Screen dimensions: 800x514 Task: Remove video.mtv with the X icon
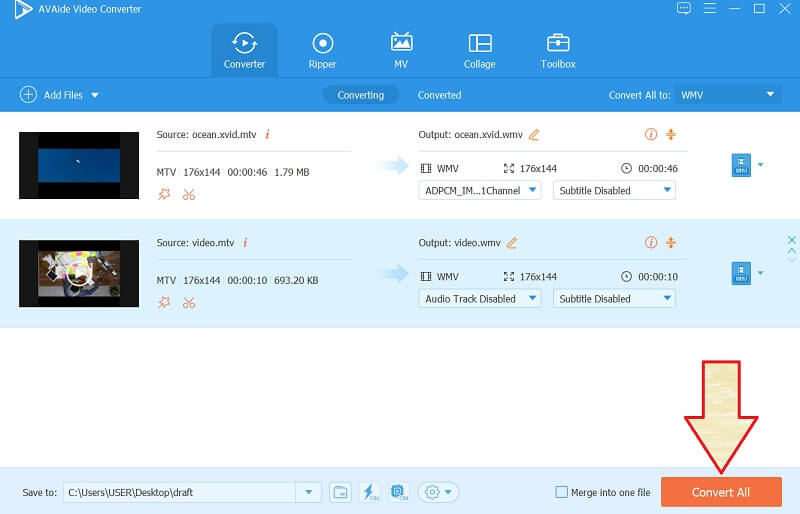point(791,239)
